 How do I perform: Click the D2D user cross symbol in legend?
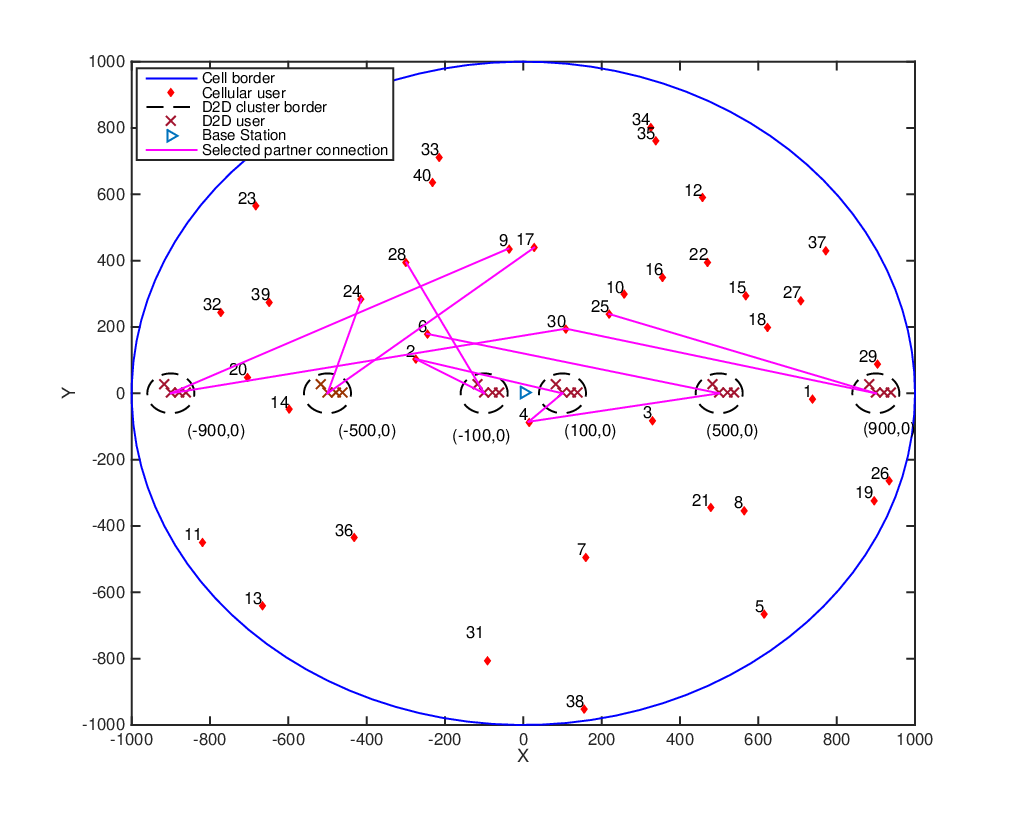170,121
